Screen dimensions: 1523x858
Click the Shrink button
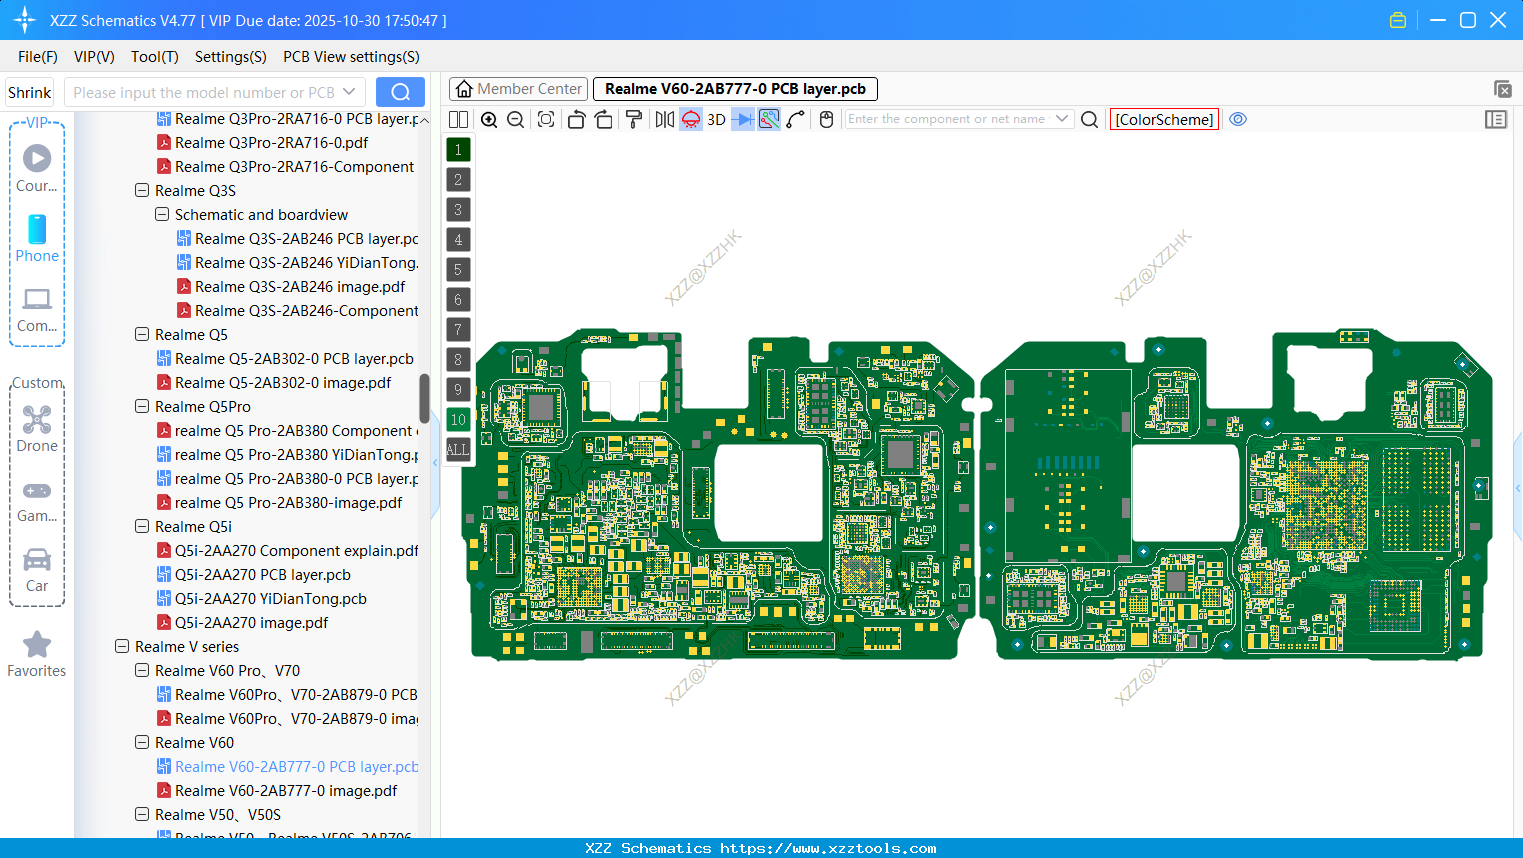[x=29, y=91]
